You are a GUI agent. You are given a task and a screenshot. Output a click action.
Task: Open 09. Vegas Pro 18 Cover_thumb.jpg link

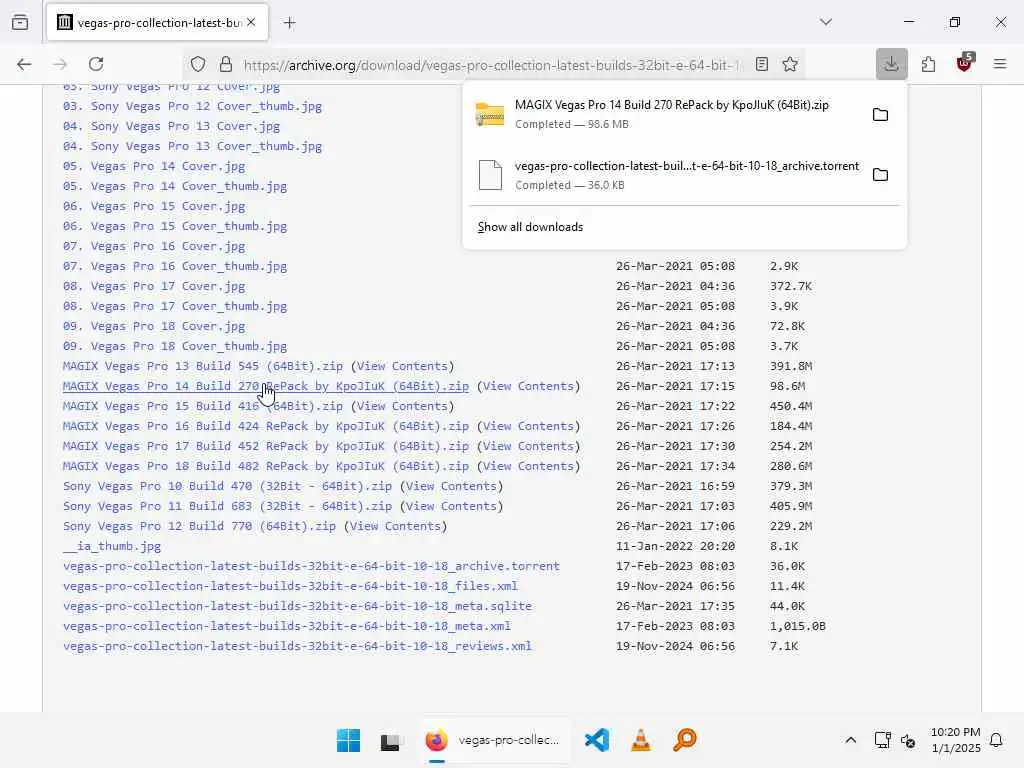tap(175, 346)
